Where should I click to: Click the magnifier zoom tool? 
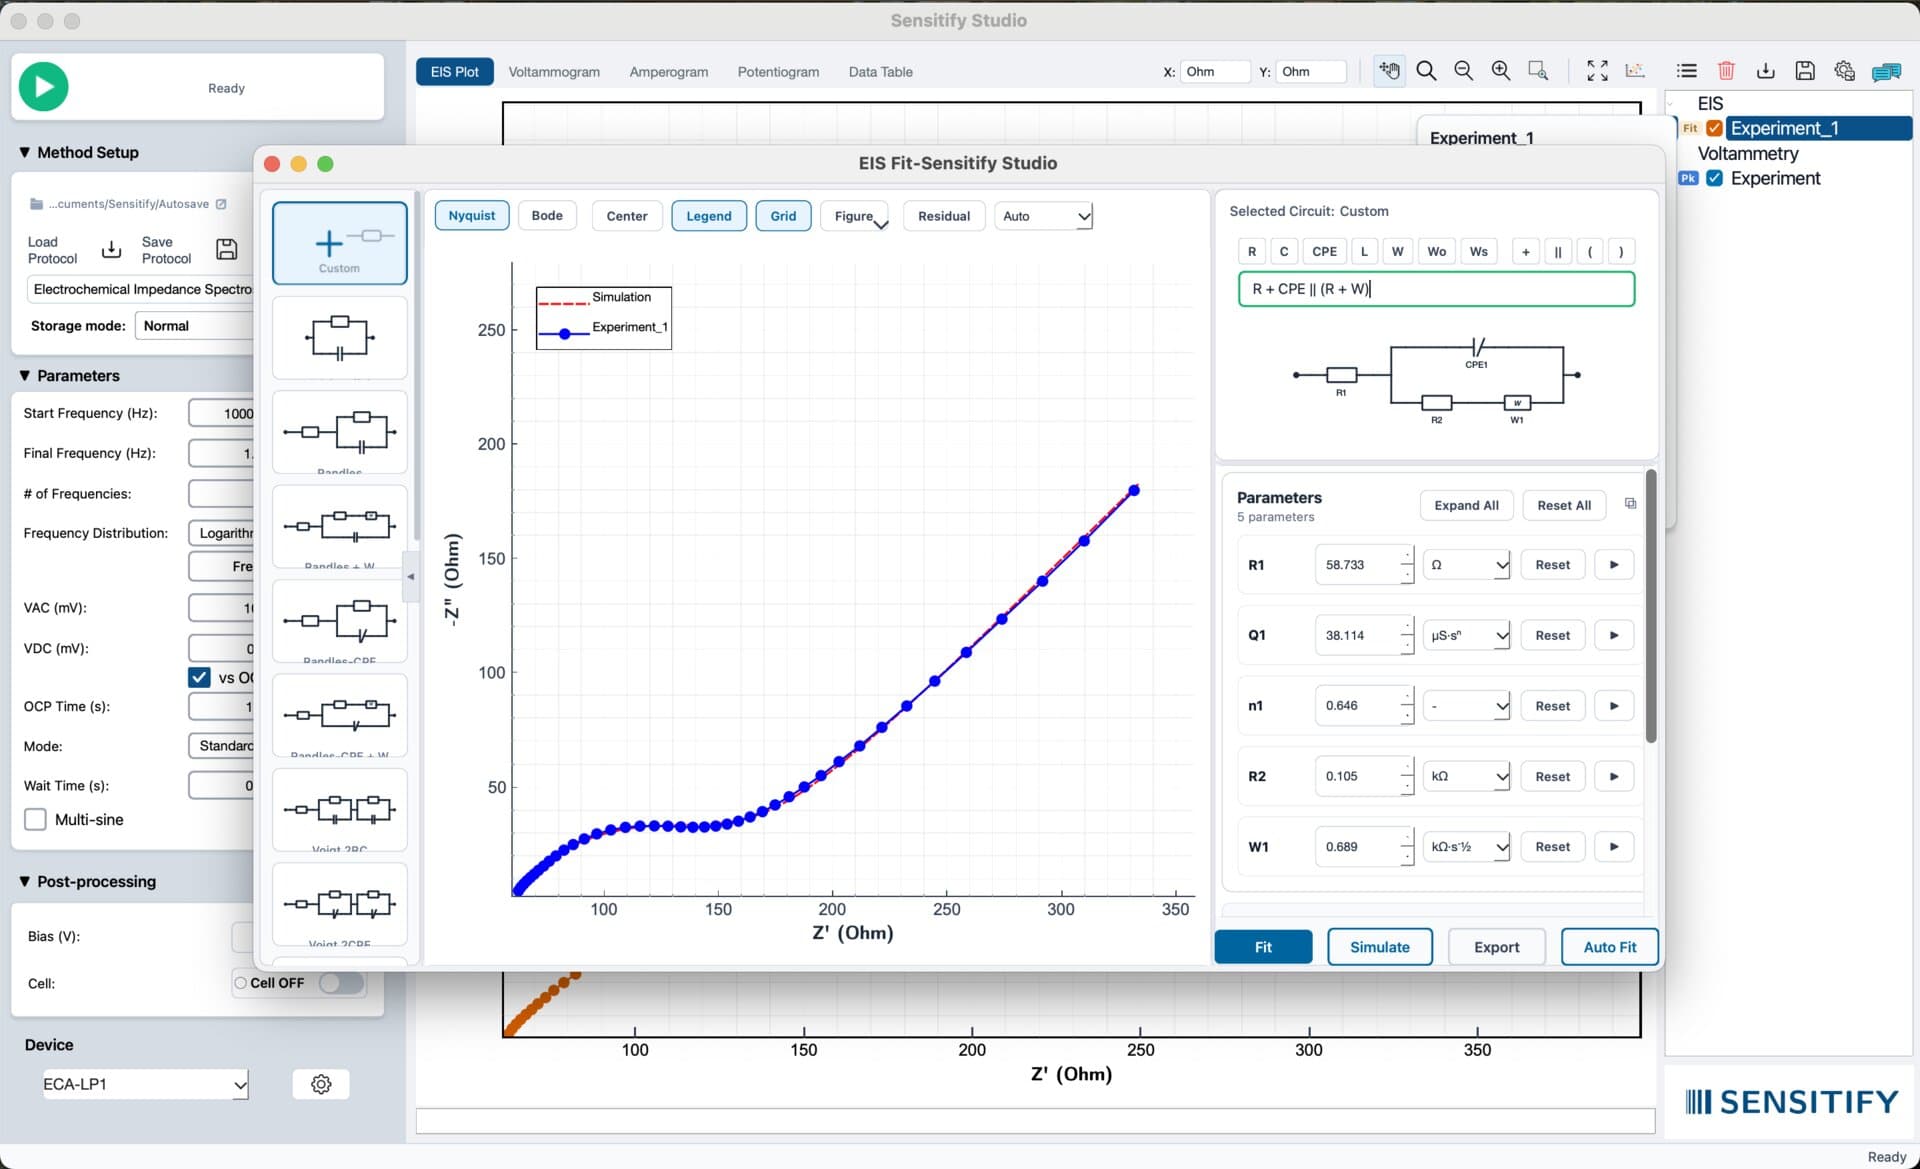click(x=1426, y=71)
